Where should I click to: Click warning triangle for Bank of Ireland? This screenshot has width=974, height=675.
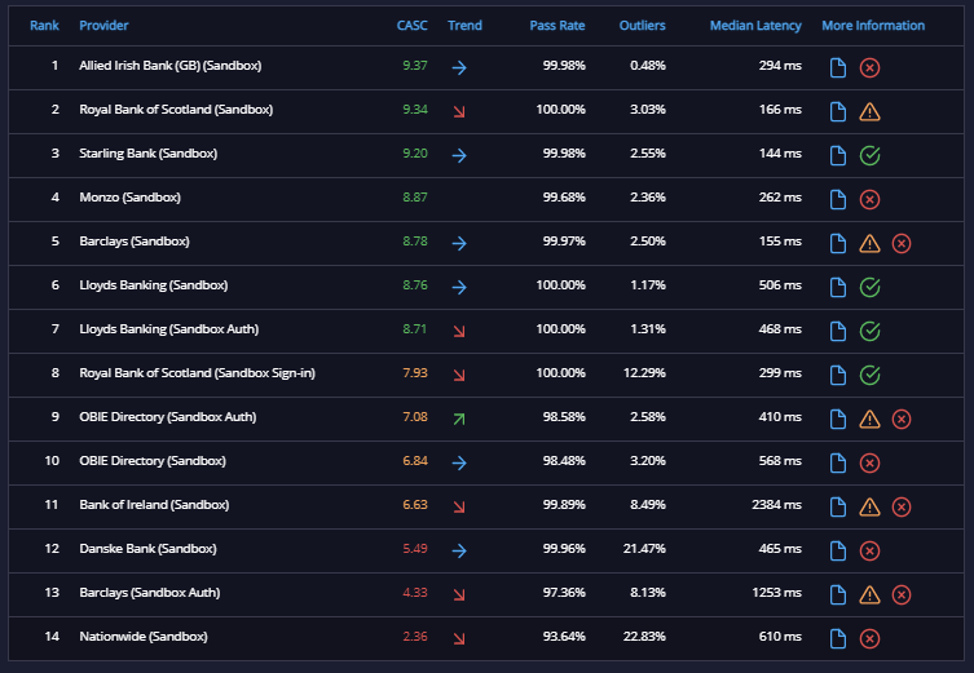click(869, 507)
